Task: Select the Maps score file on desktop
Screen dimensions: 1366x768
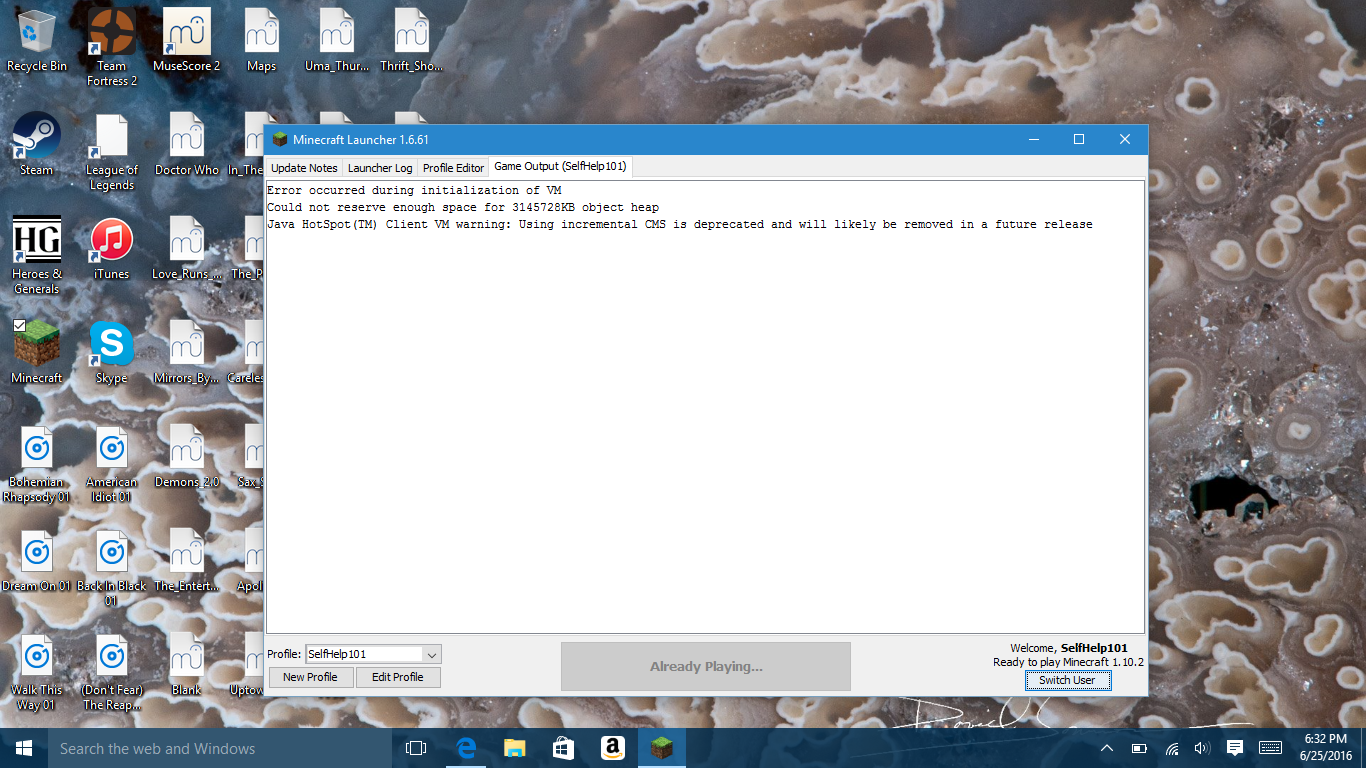Action: (261, 42)
